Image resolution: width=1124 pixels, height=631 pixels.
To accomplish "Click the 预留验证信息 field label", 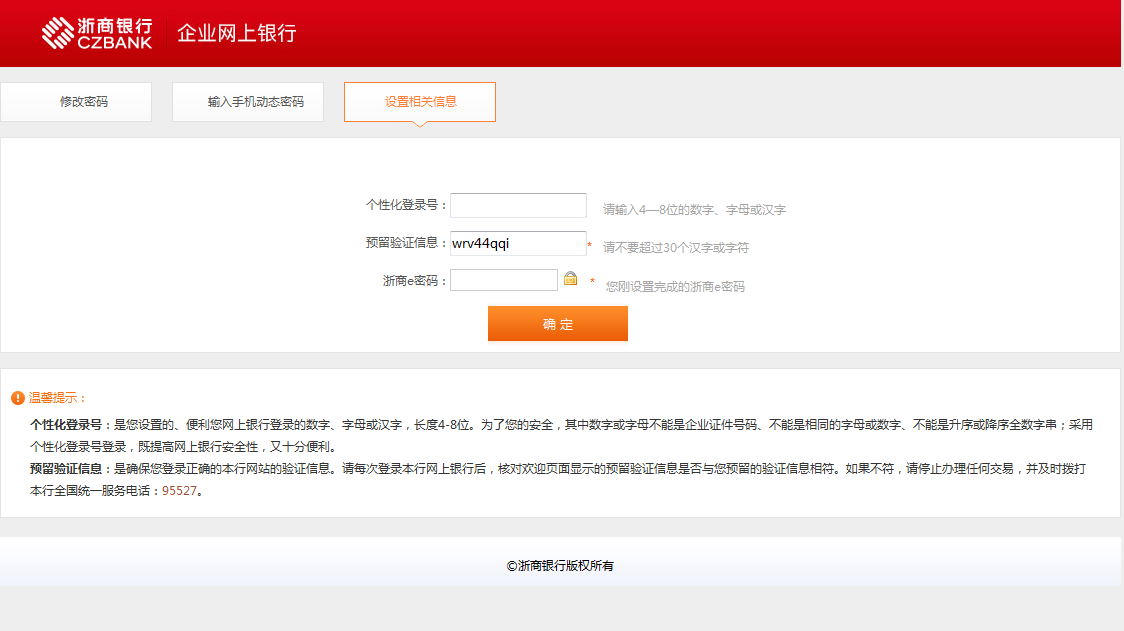I will pos(404,243).
